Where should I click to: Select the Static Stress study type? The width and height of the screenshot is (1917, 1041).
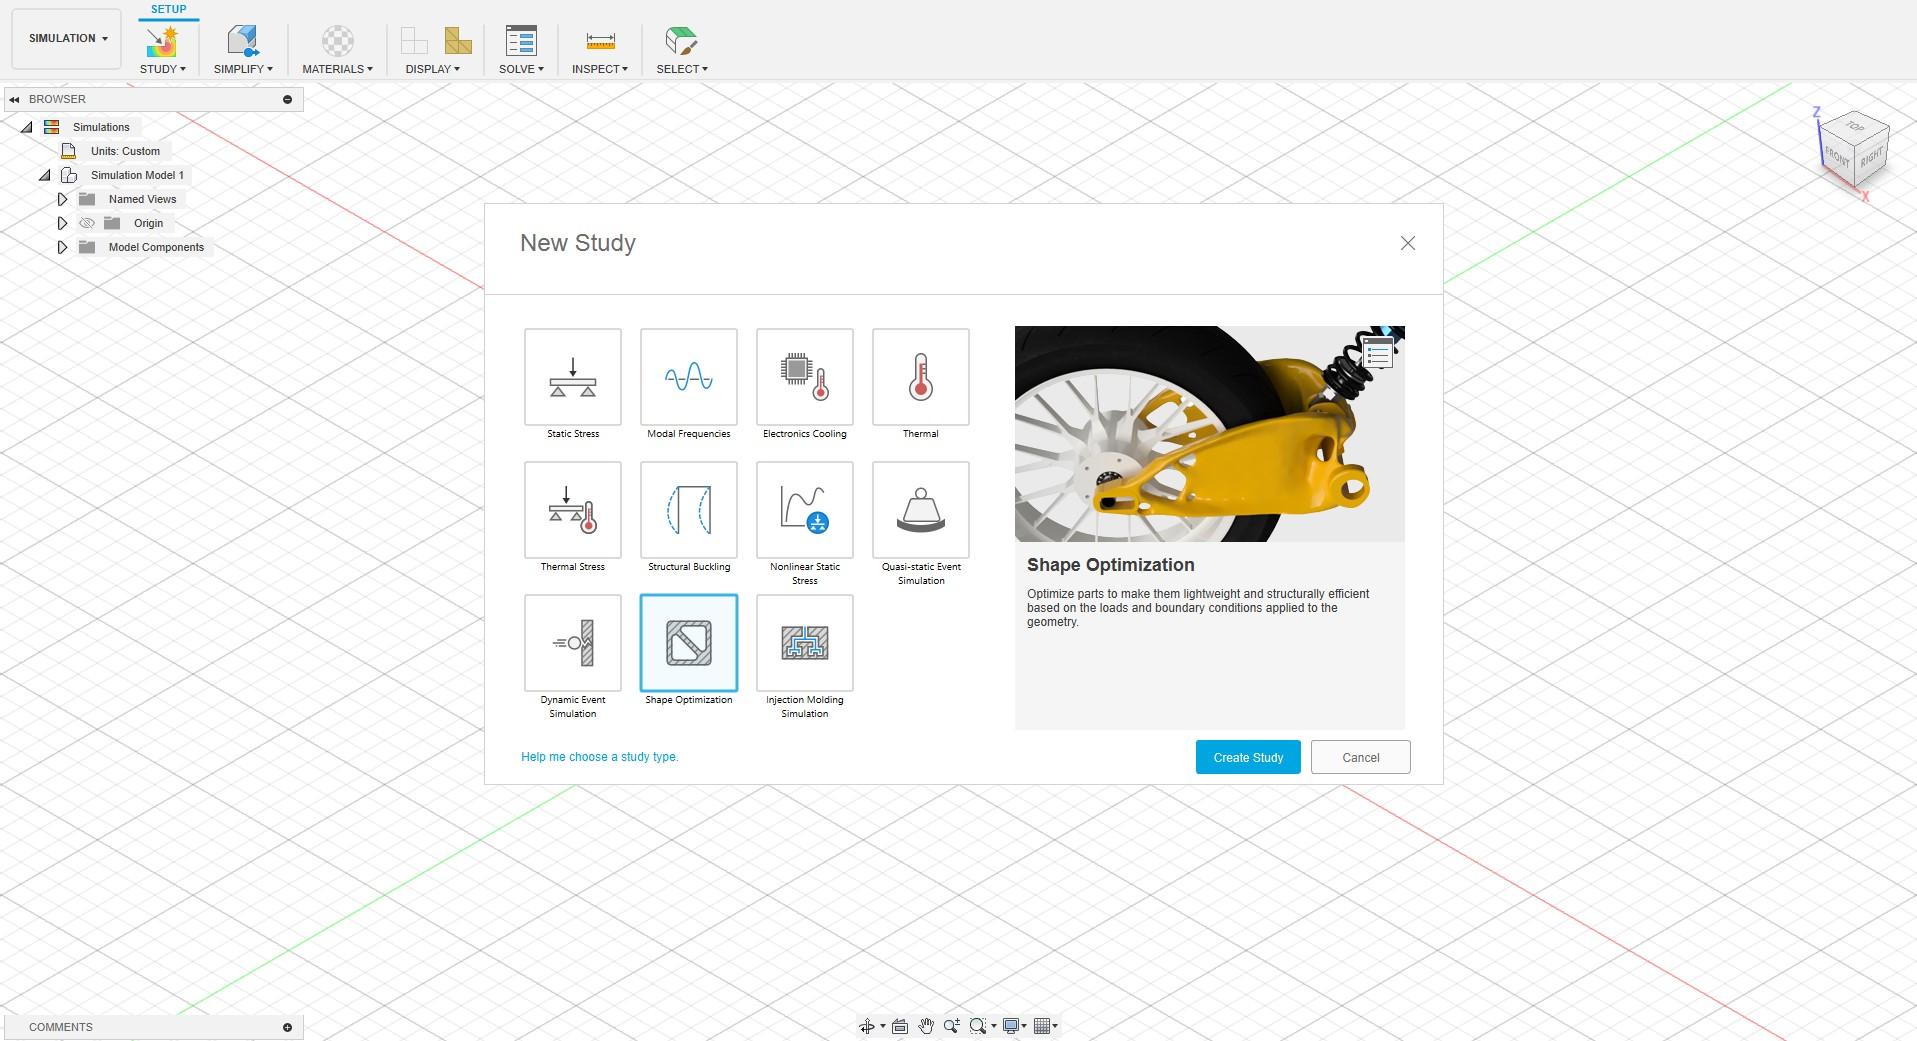pyautogui.click(x=572, y=377)
